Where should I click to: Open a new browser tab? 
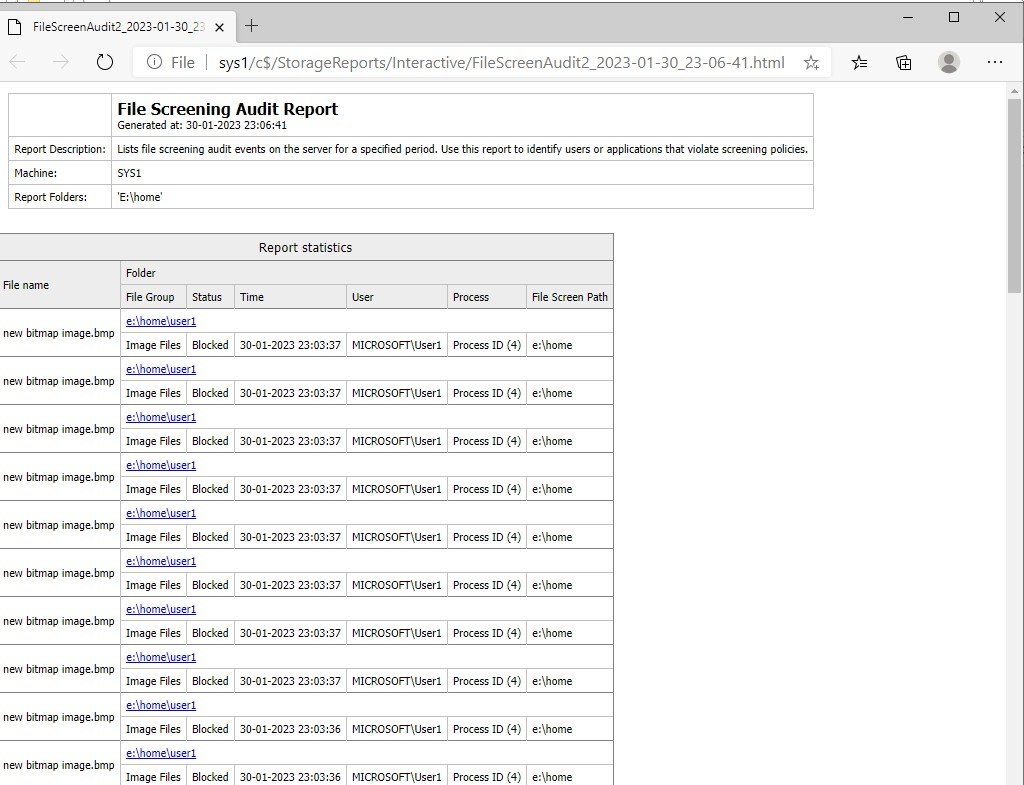[x=251, y=26]
